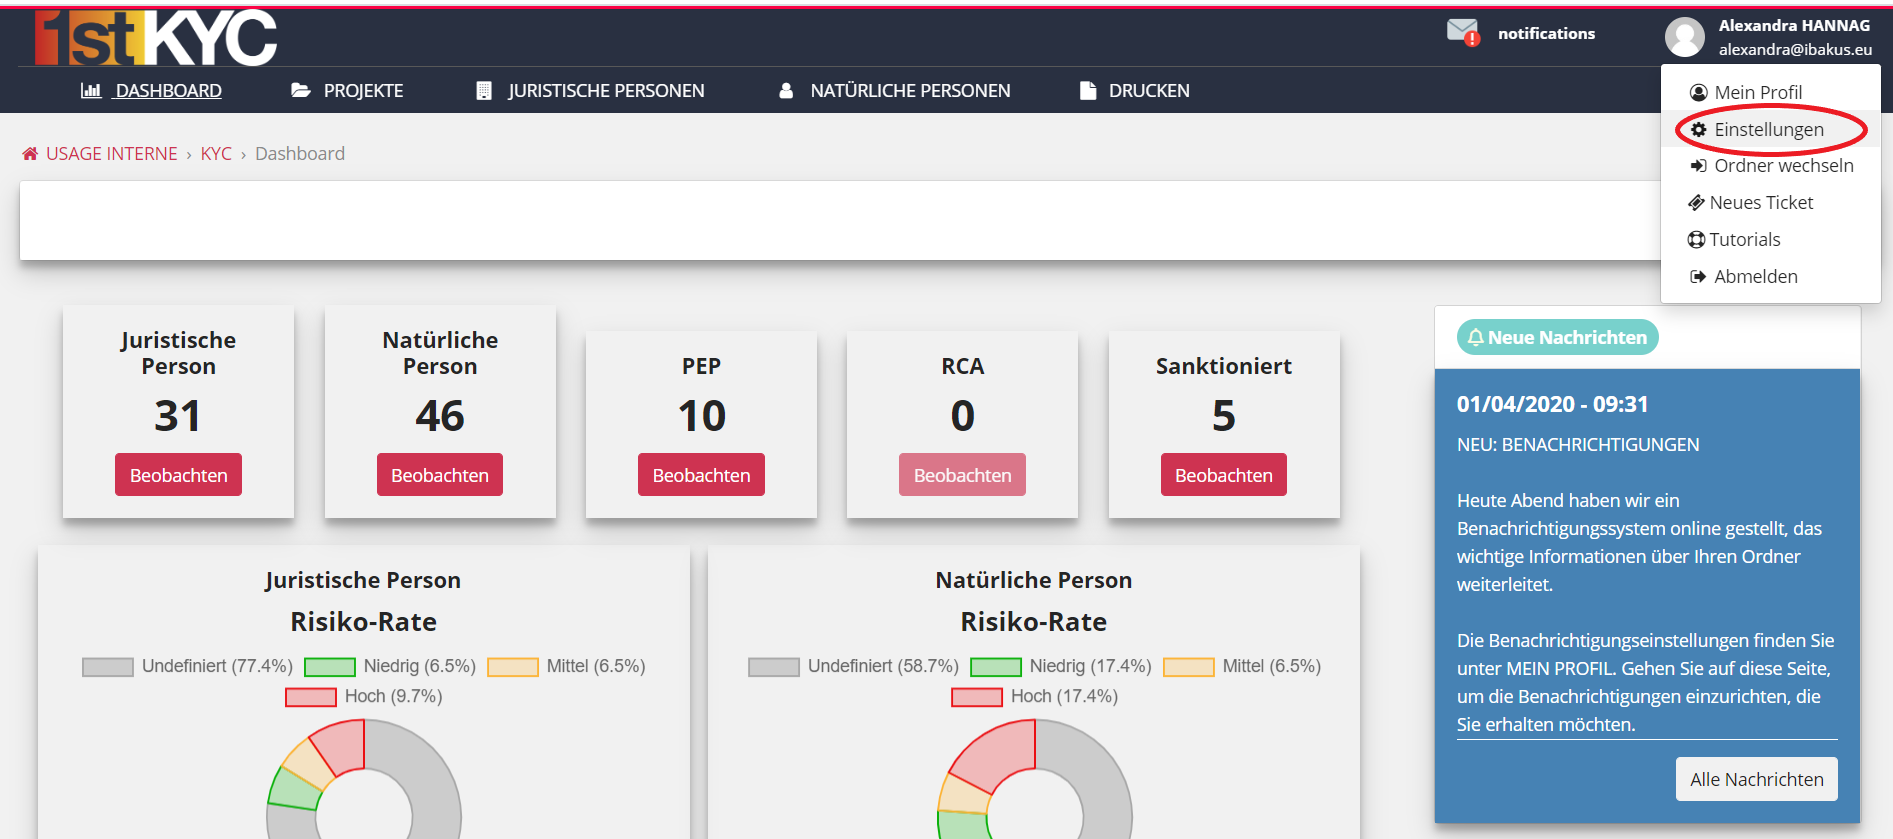Click the Alle Nachrichten button
Screen dimensions: 1893x839
click(x=1757, y=779)
